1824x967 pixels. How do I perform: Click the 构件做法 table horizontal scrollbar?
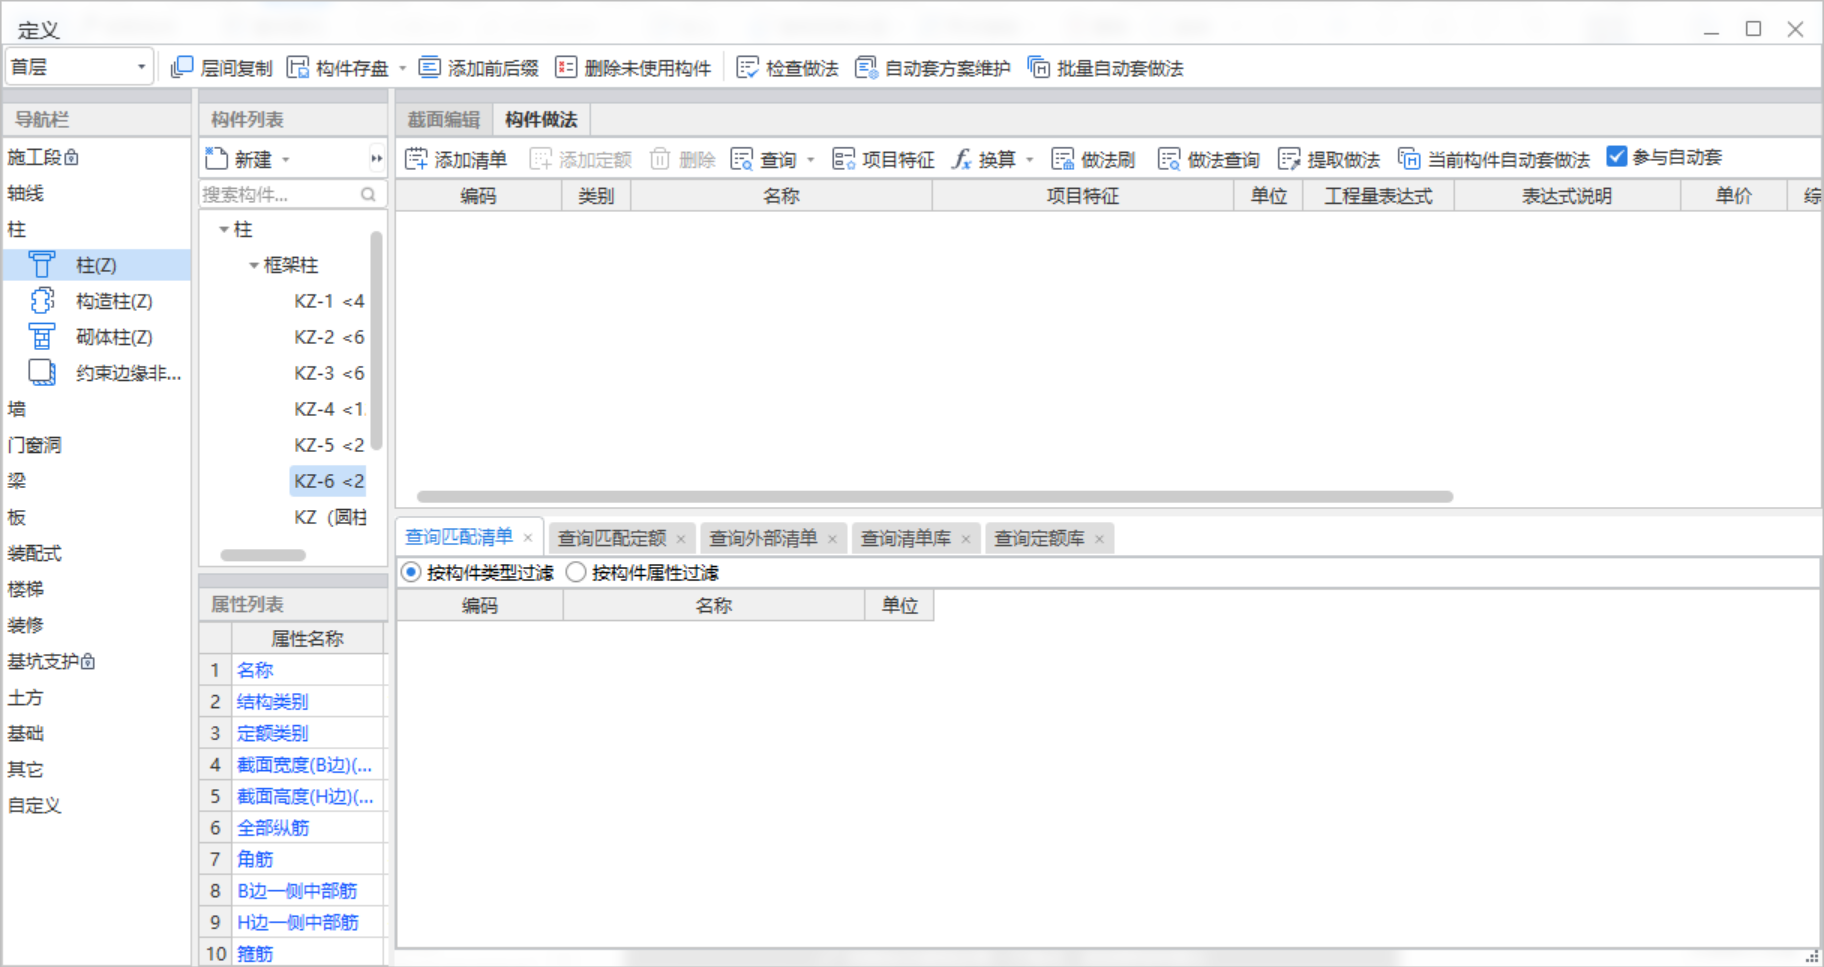pos(935,496)
